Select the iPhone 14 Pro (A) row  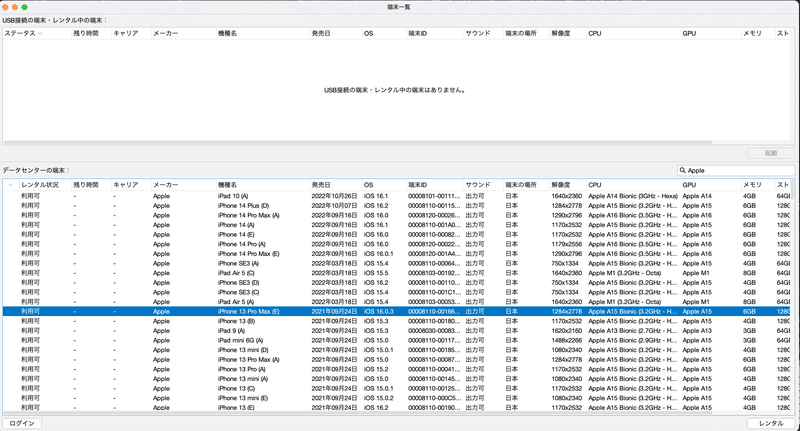click(396, 244)
